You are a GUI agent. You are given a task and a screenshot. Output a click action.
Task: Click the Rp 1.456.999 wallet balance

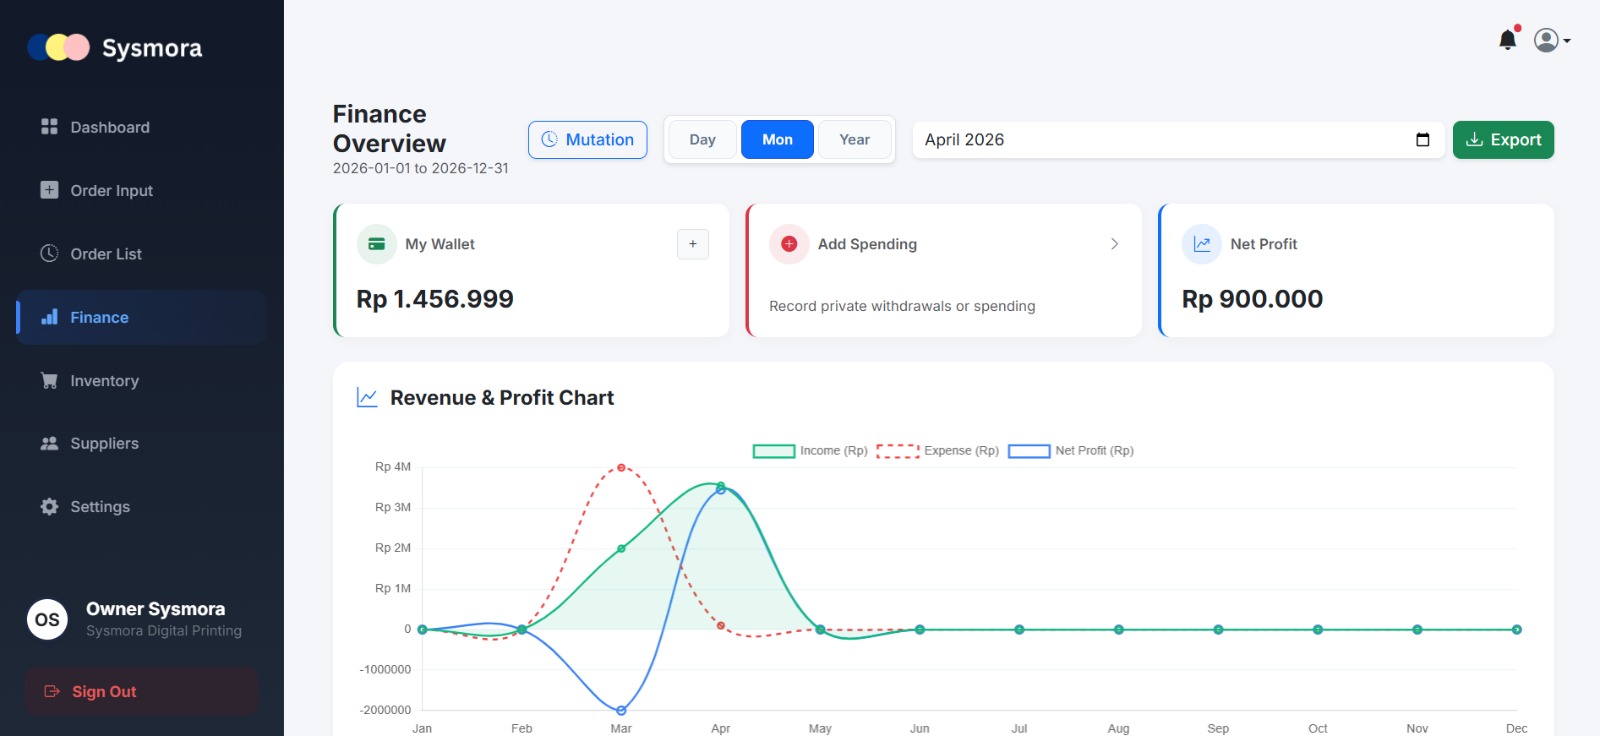point(435,299)
